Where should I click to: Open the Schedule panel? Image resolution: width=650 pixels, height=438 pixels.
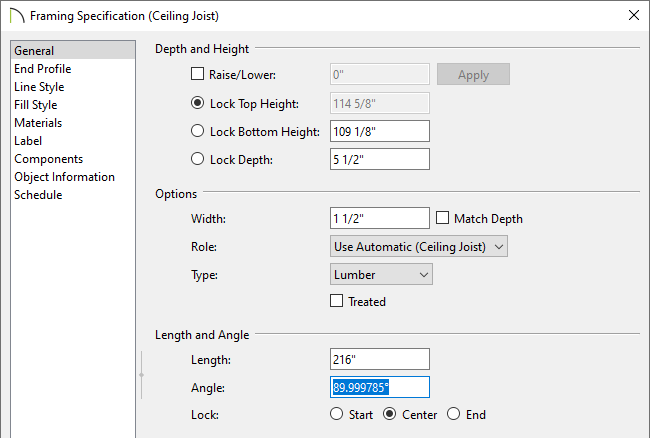tap(38, 195)
